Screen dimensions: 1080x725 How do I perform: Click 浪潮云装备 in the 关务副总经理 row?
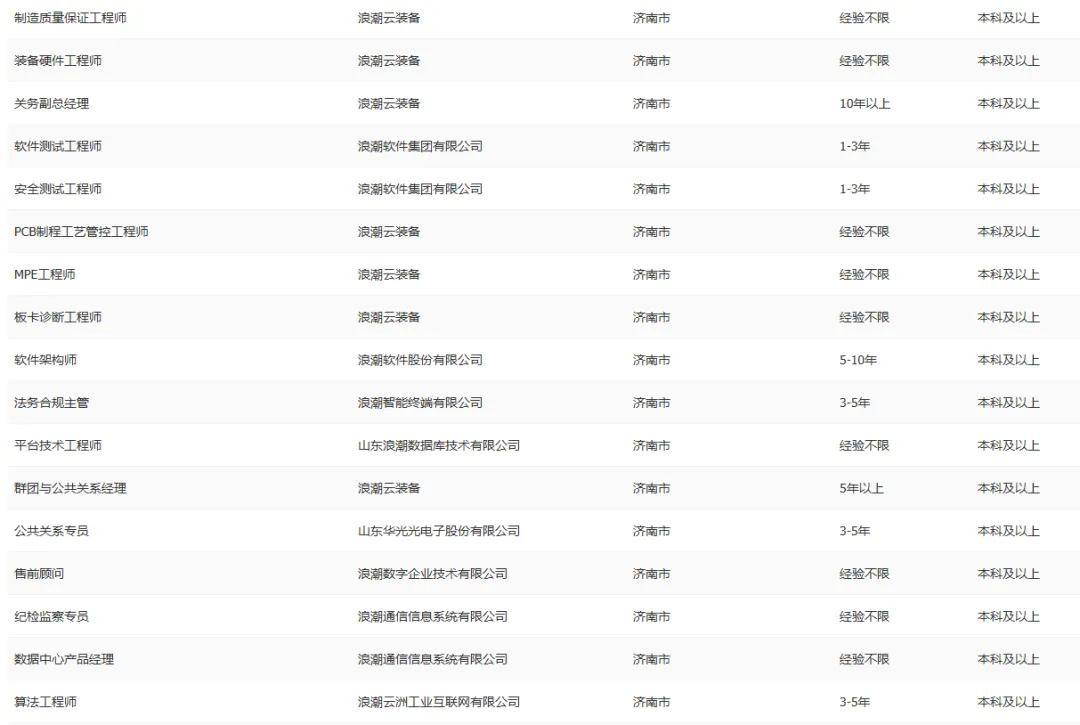[x=389, y=103]
